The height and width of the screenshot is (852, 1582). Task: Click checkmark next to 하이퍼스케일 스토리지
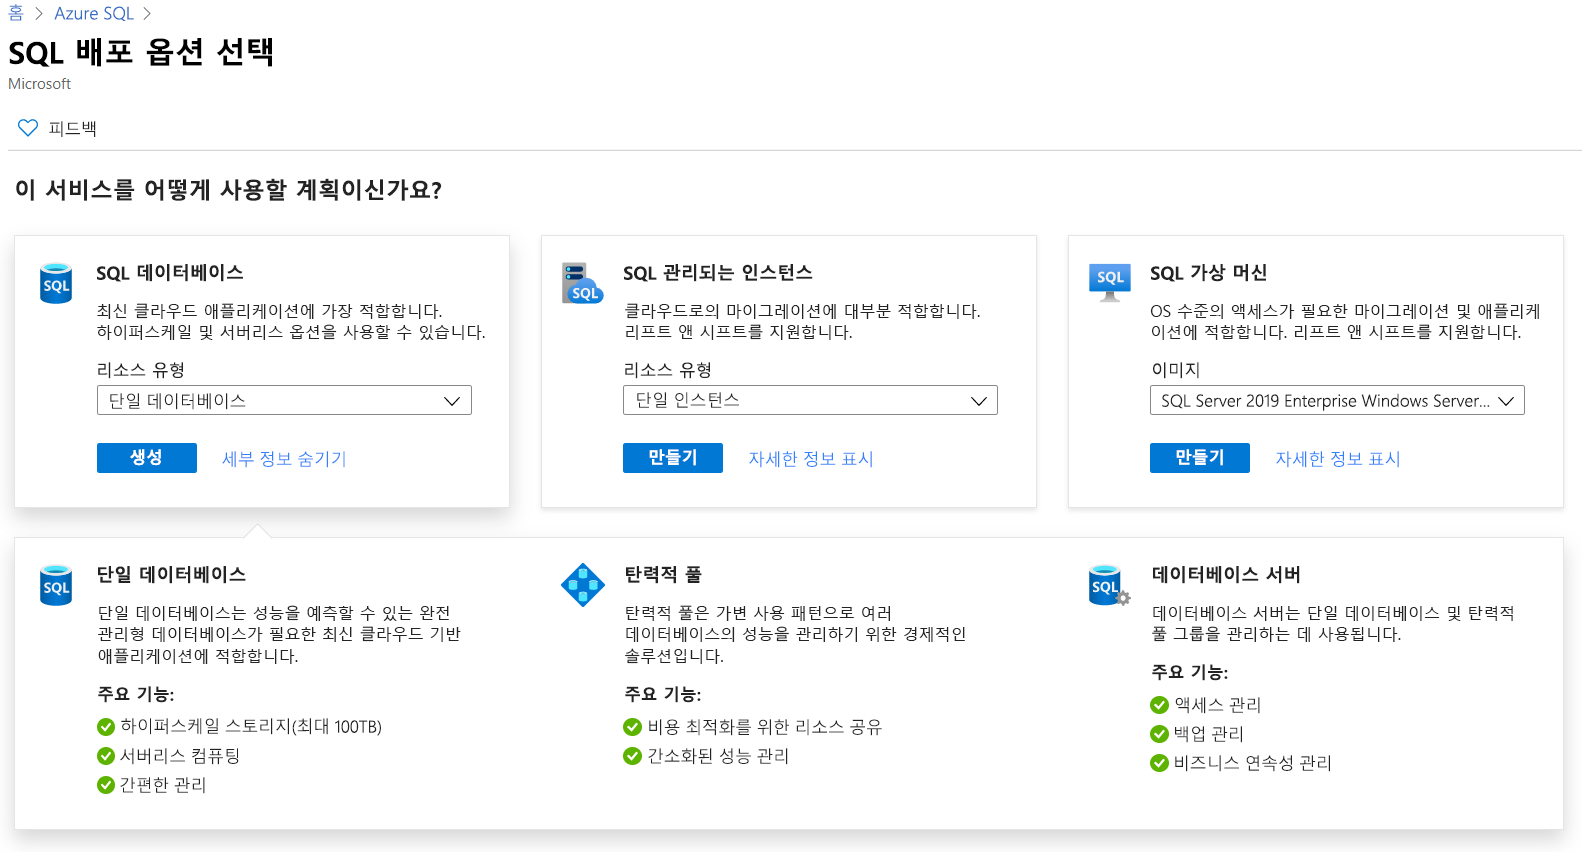(x=106, y=727)
